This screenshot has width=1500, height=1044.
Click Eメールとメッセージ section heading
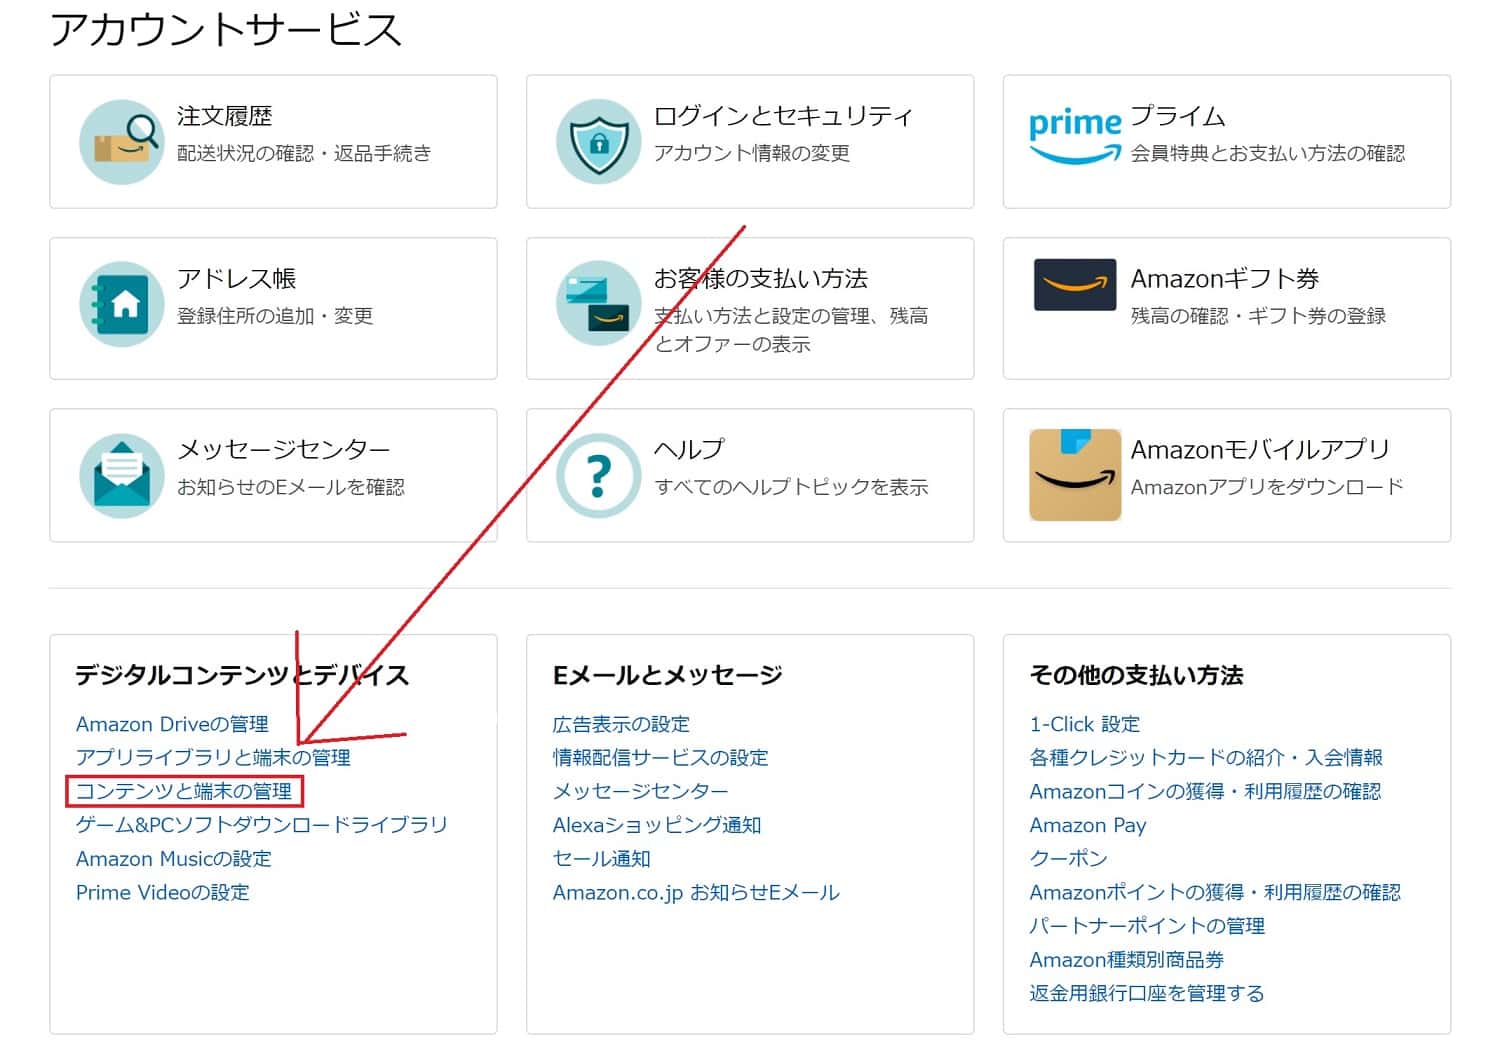pyautogui.click(x=668, y=675)
